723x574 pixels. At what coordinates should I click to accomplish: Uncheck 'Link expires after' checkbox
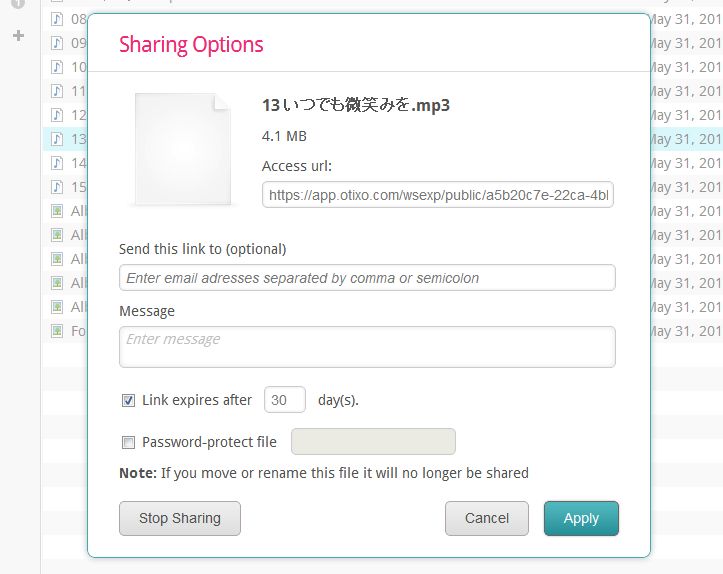coord(128,400)
